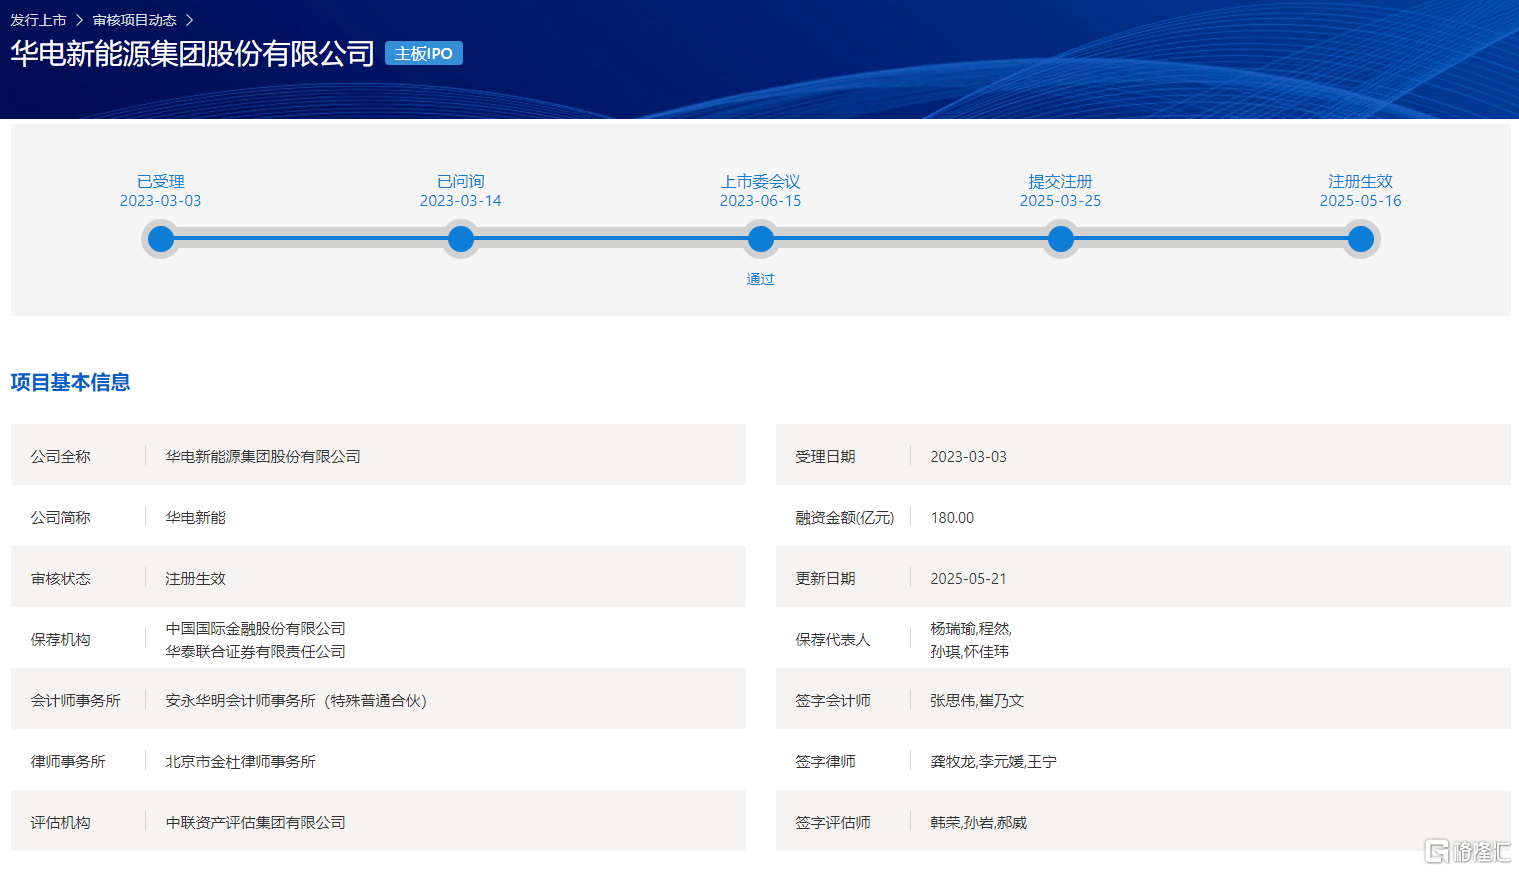Click the 已受理 stage label
This screenshot has width=1519, height=872.
click(161, 181)
